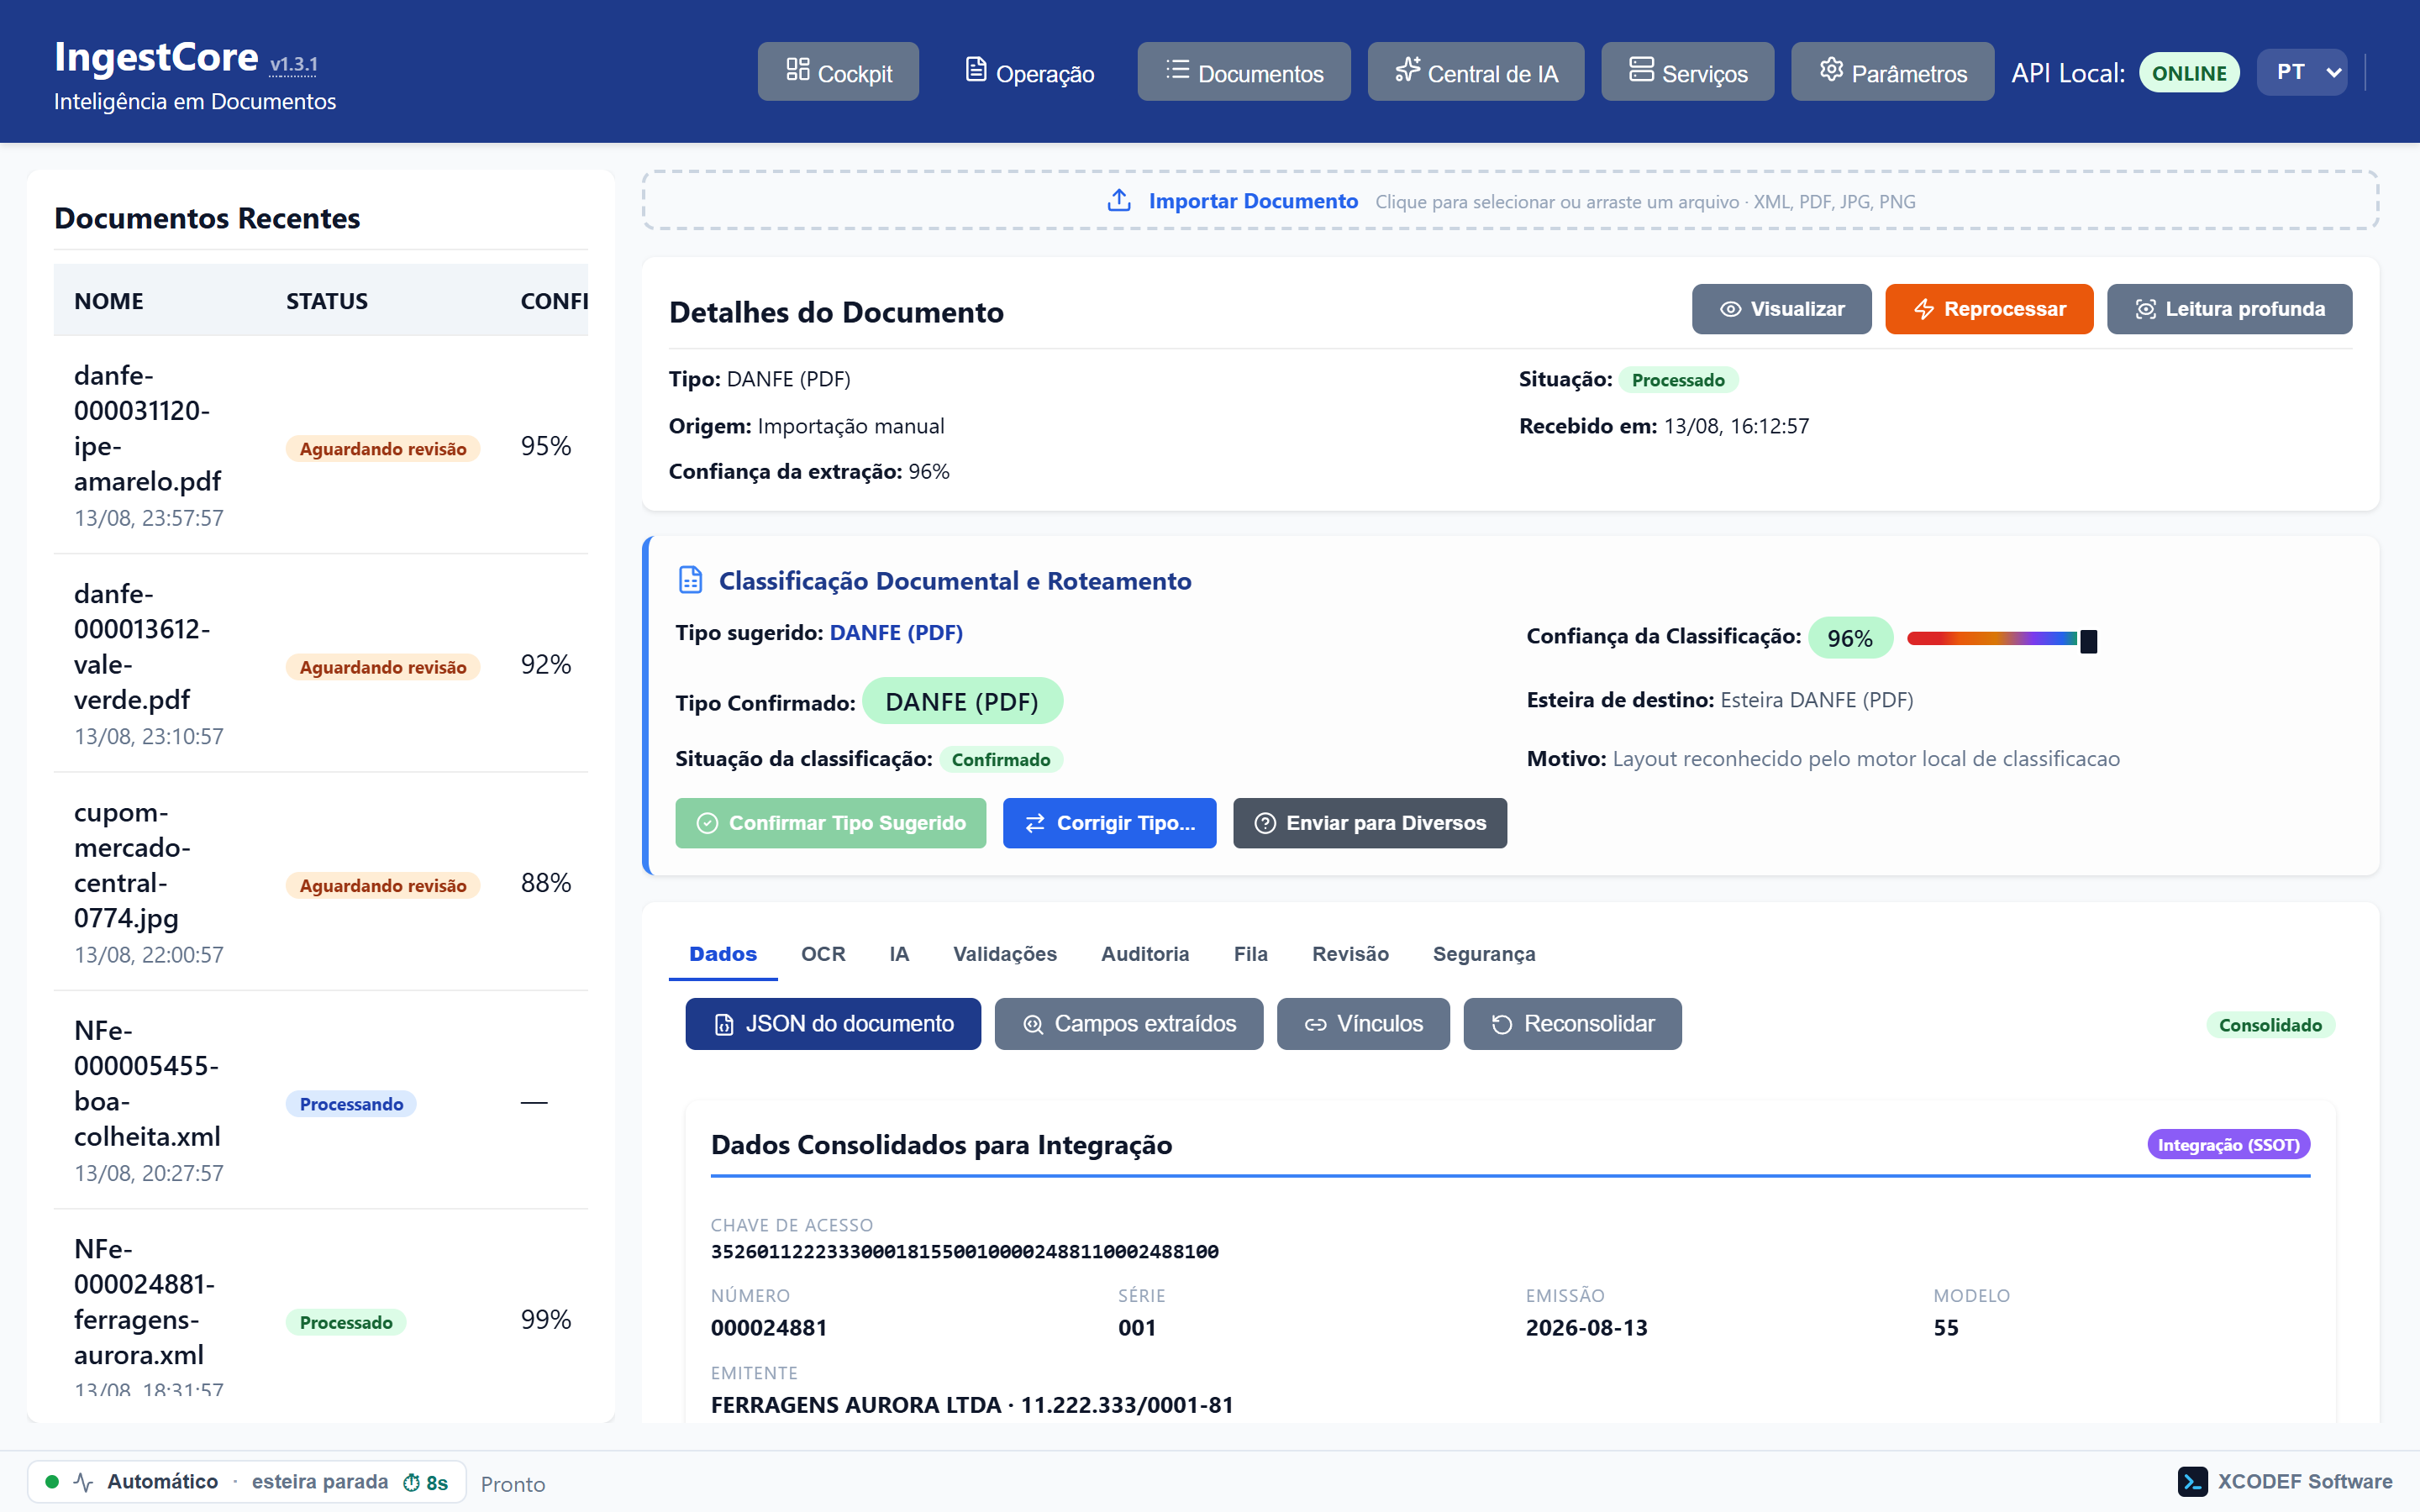Click the confidence bar end marker
This screenshot has height=1512, width=2420.
[x=2088, y=640]
